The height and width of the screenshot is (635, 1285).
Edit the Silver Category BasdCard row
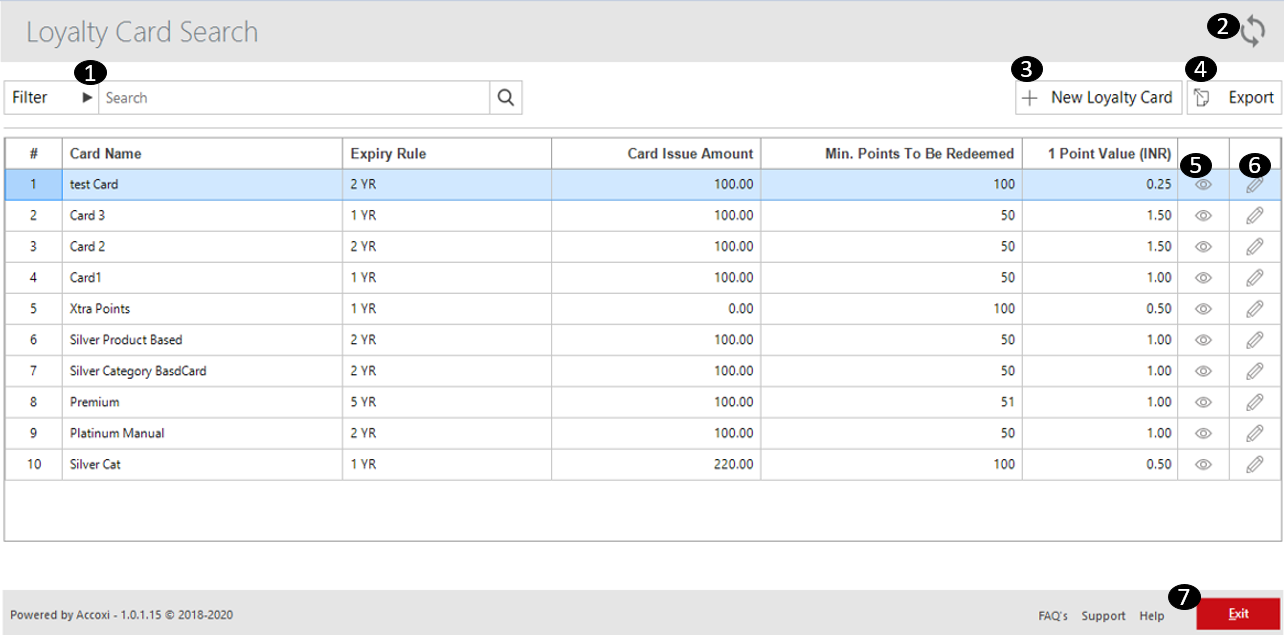click(1255, 371)
